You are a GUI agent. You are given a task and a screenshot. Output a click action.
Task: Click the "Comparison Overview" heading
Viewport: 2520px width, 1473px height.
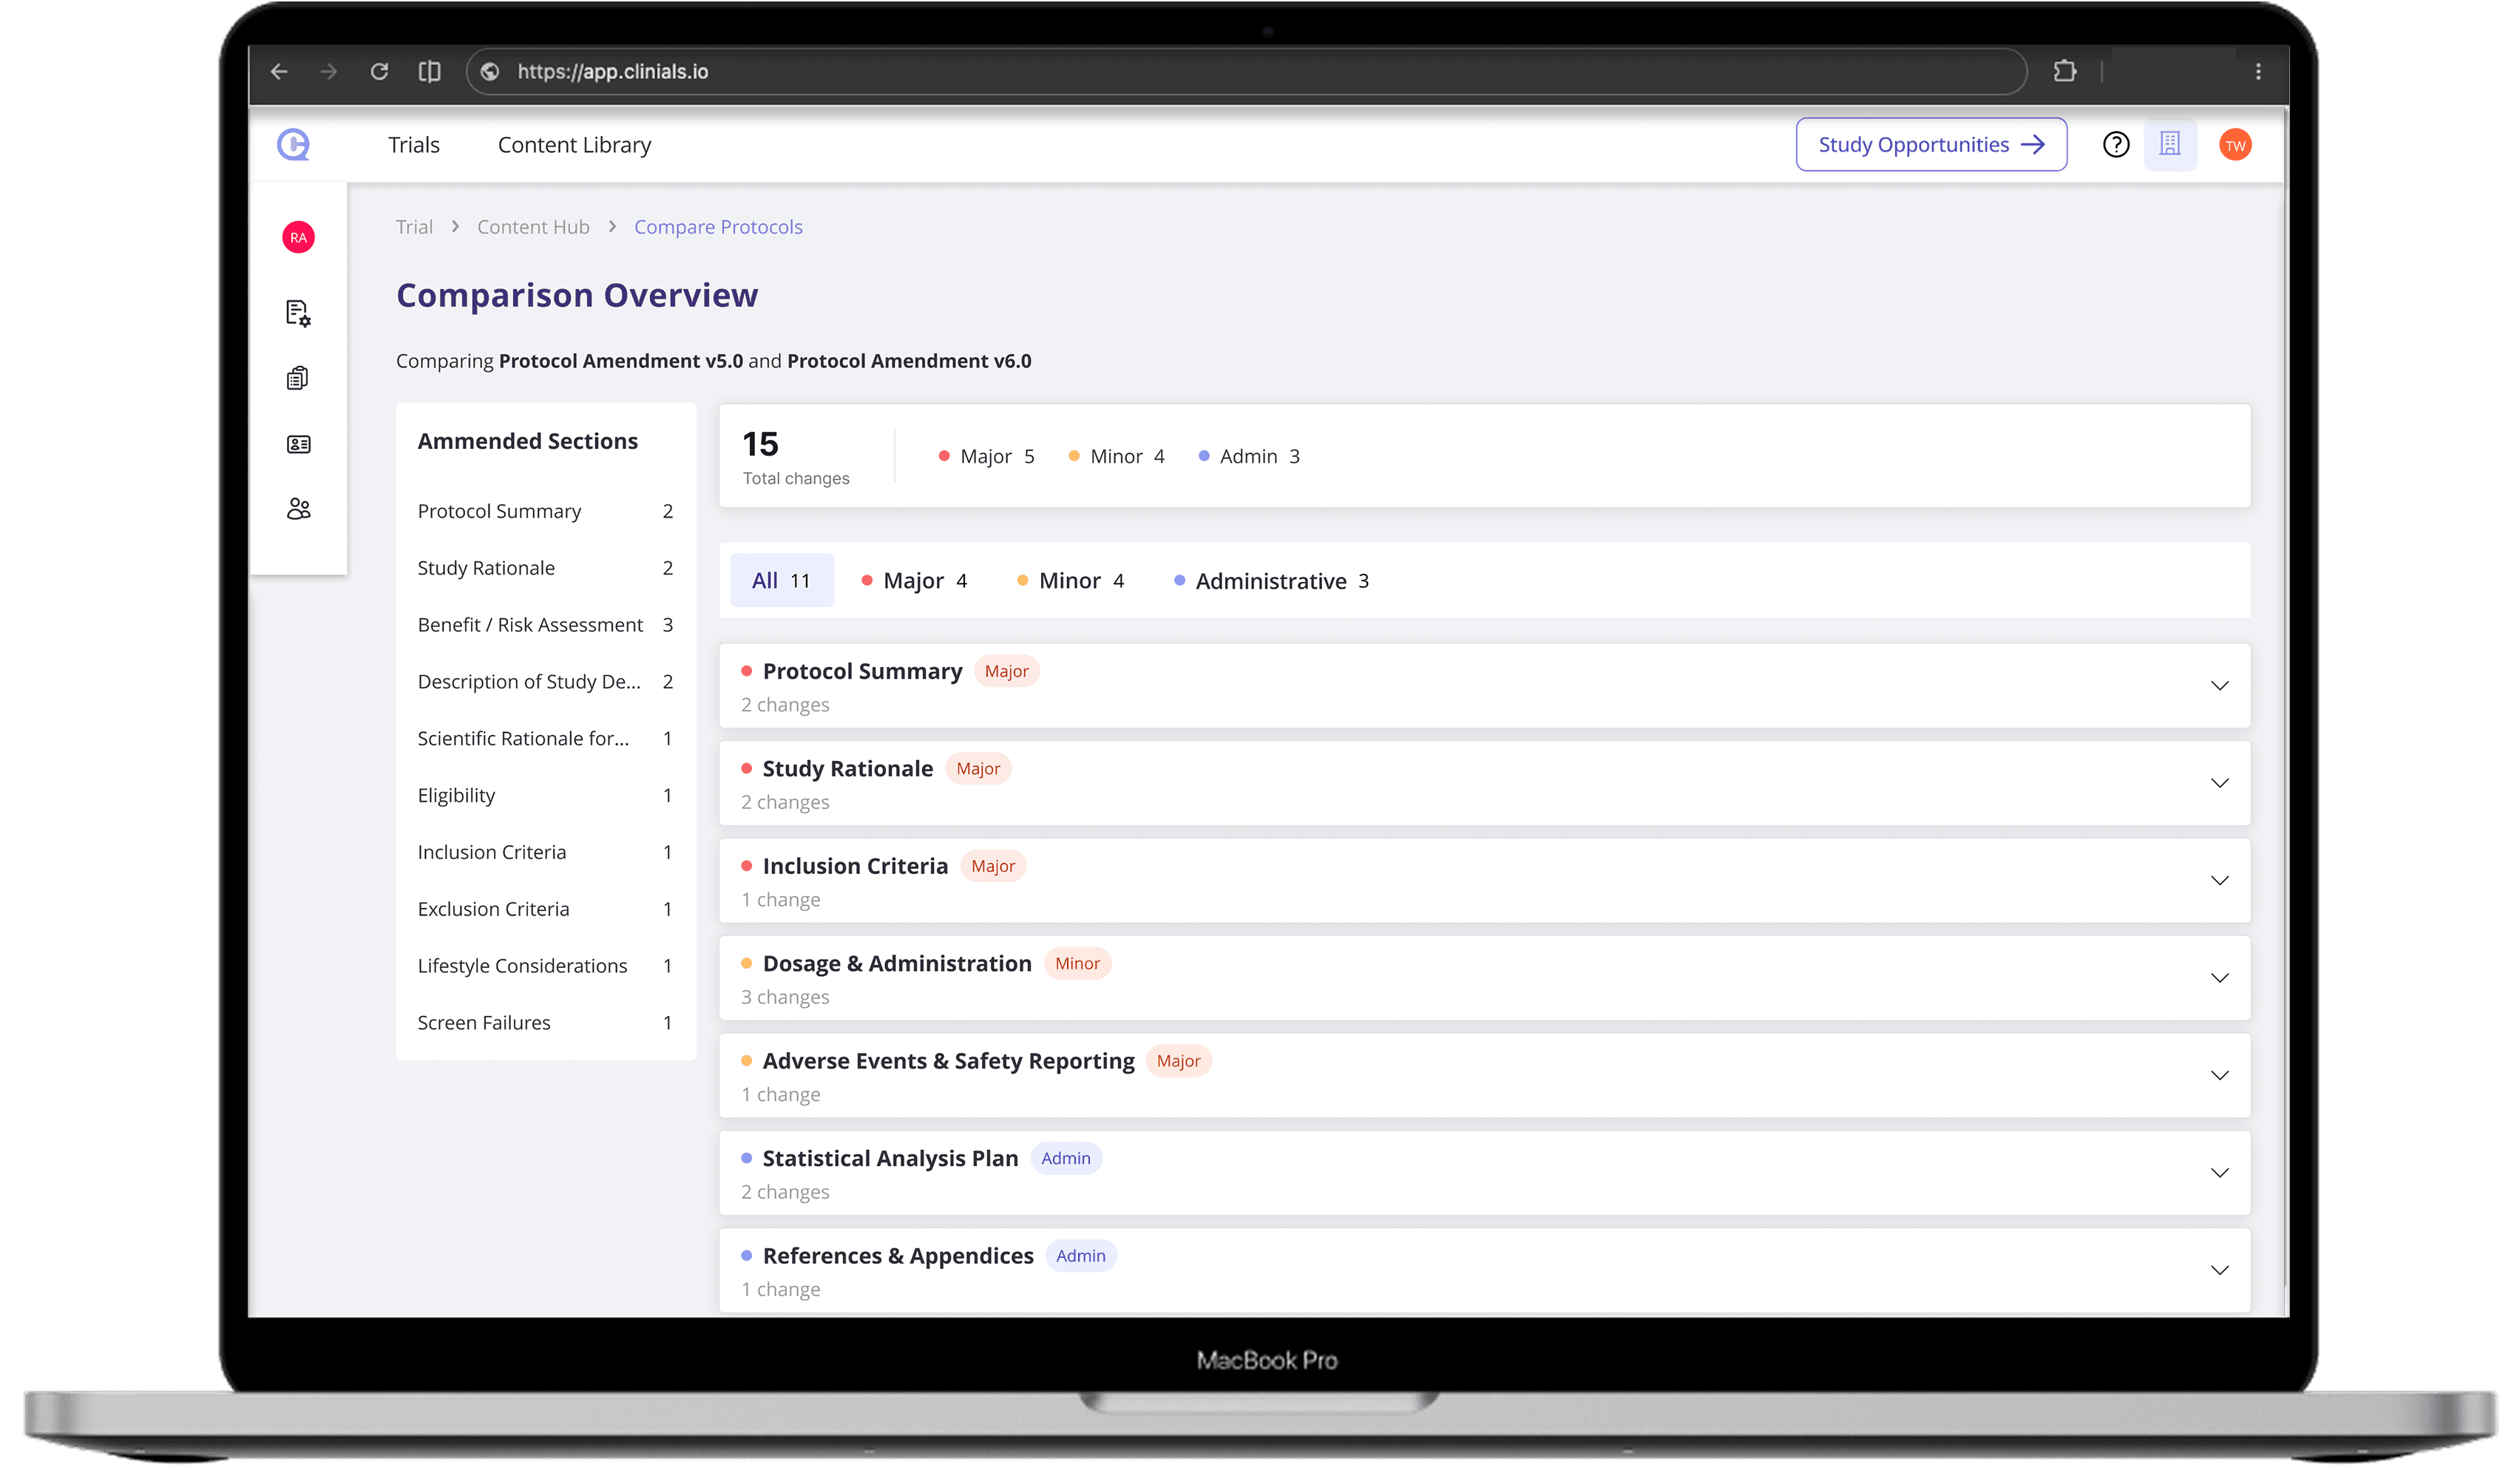coord(577,296)
